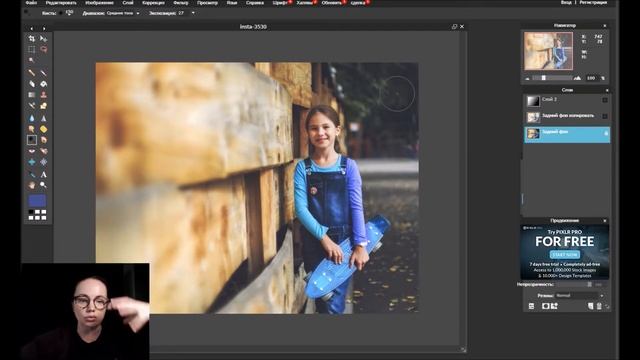Select the Magic Wand tool
The height and width of the screenshot is (360, 640).
pyautogui.click(x=31, y=60)
